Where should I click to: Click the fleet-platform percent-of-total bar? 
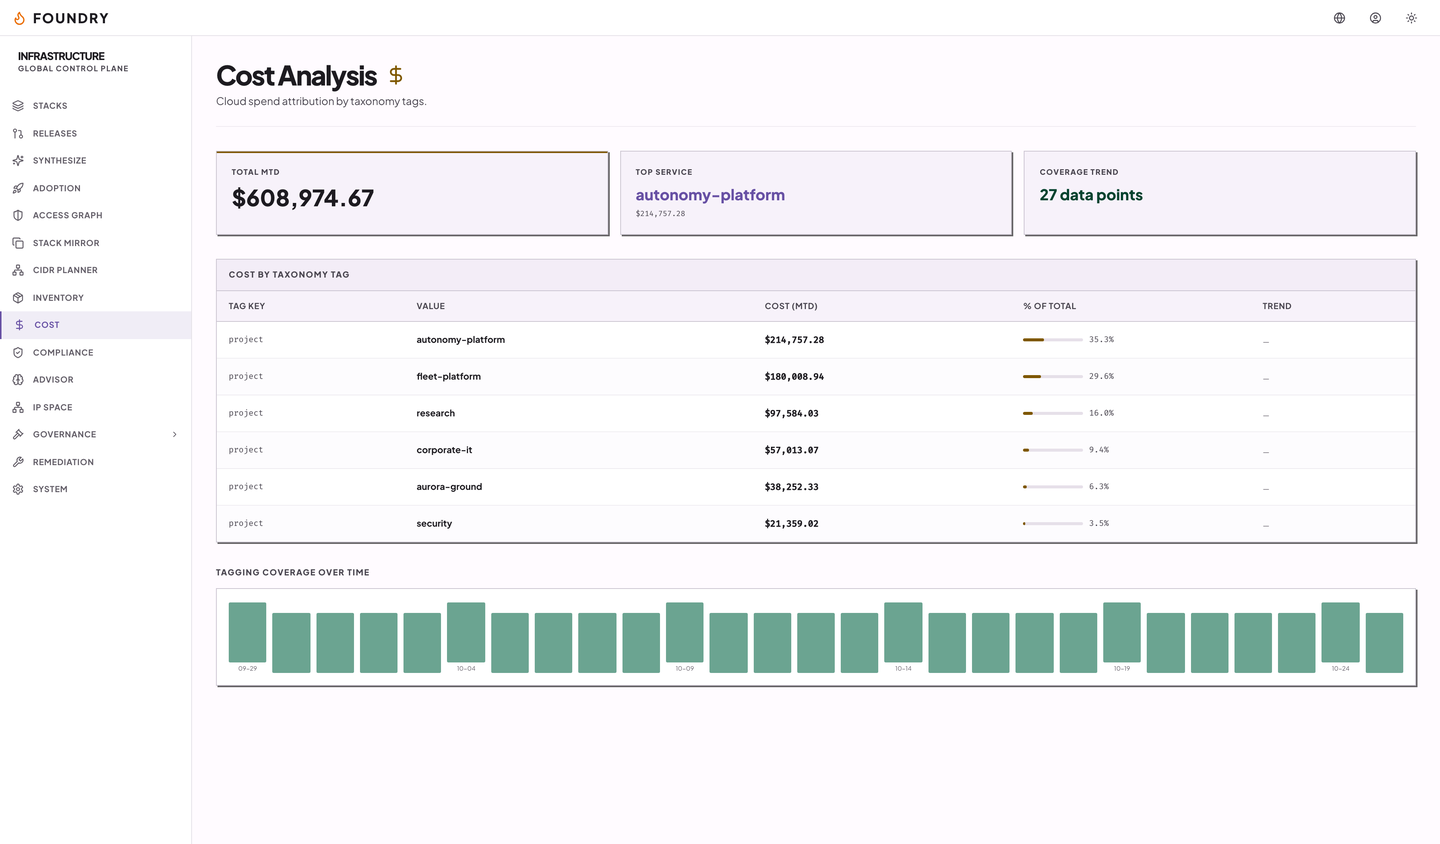tap(1053, 377)
